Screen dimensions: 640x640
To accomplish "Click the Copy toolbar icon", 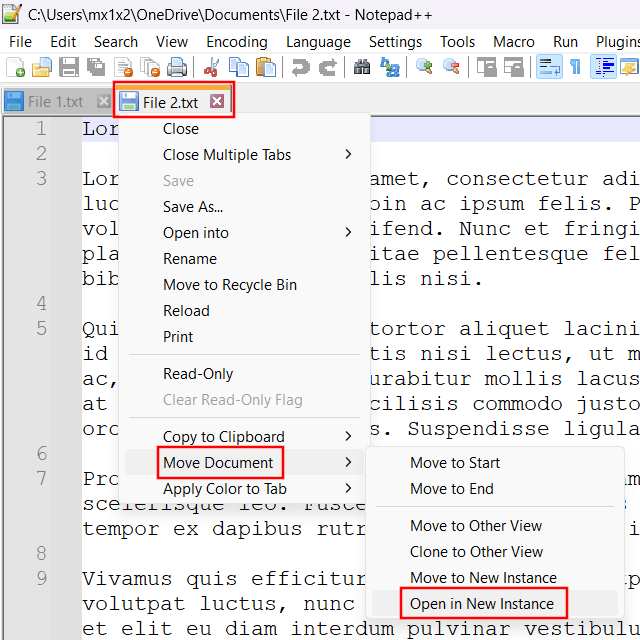I will tap(239, 67).
